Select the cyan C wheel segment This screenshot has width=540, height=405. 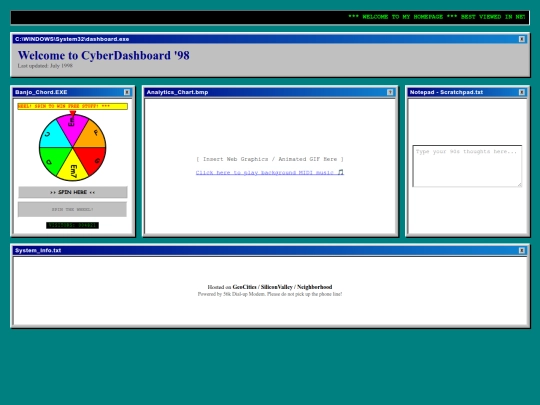tap(52, 136)
